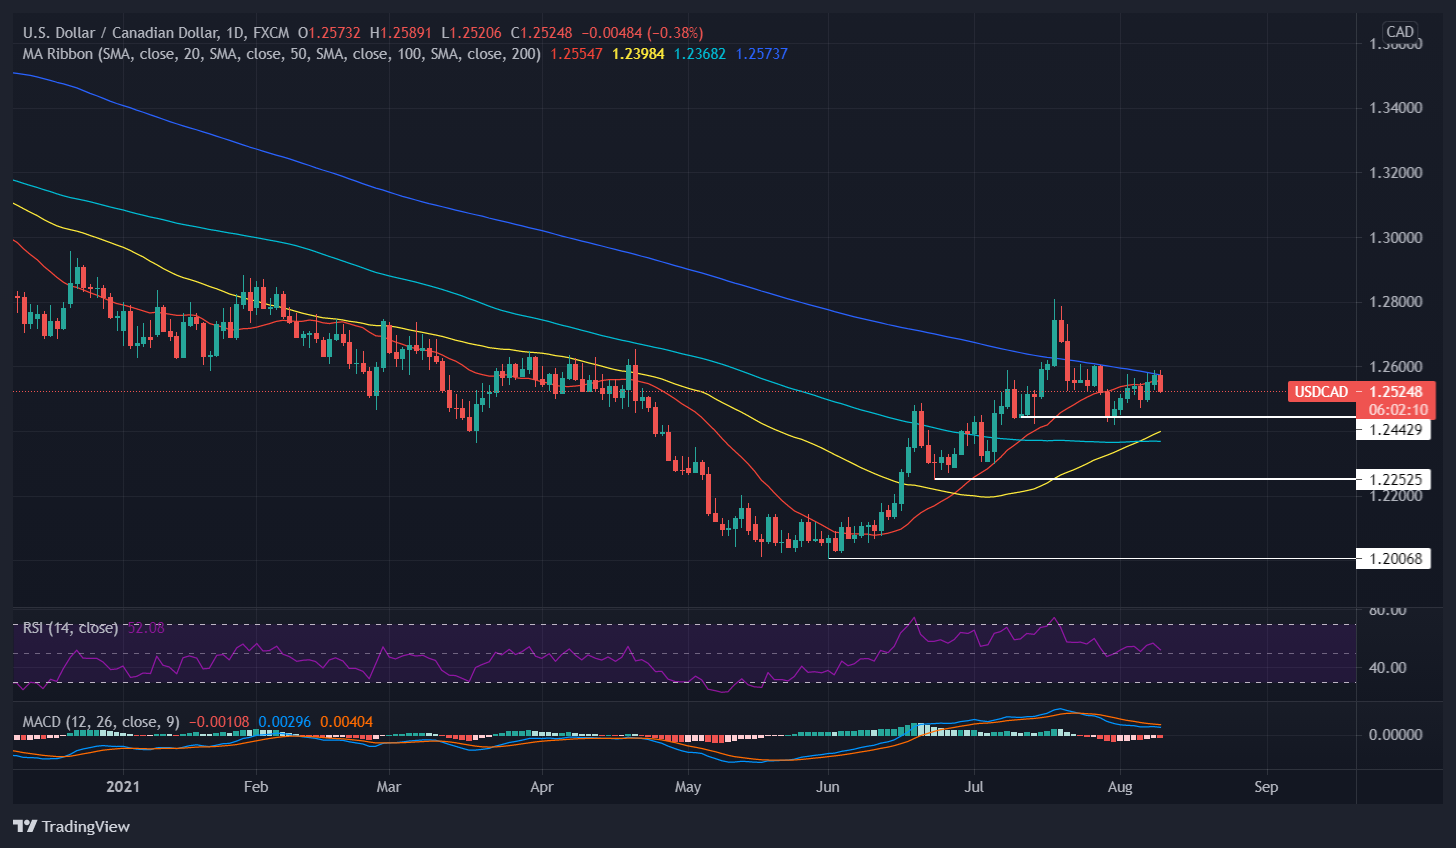
Task: Click the yellow 50 SMA value 1.23984
Action: [638, 54]
